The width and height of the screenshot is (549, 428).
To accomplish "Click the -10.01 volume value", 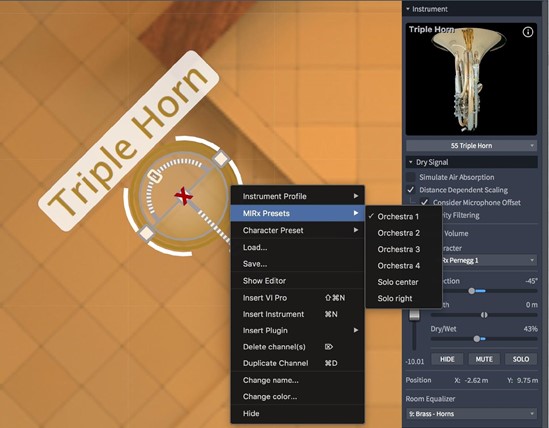I will (x=415, y=361).
